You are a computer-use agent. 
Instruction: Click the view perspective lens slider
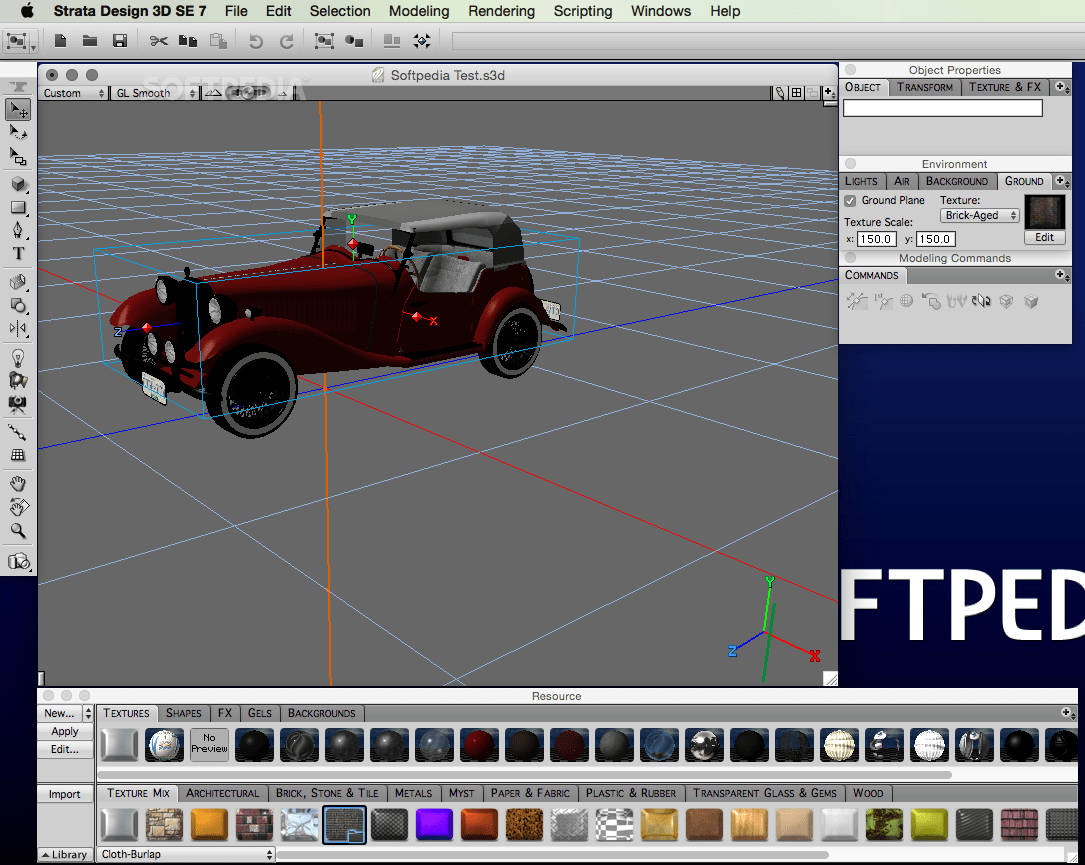point(249,93)
